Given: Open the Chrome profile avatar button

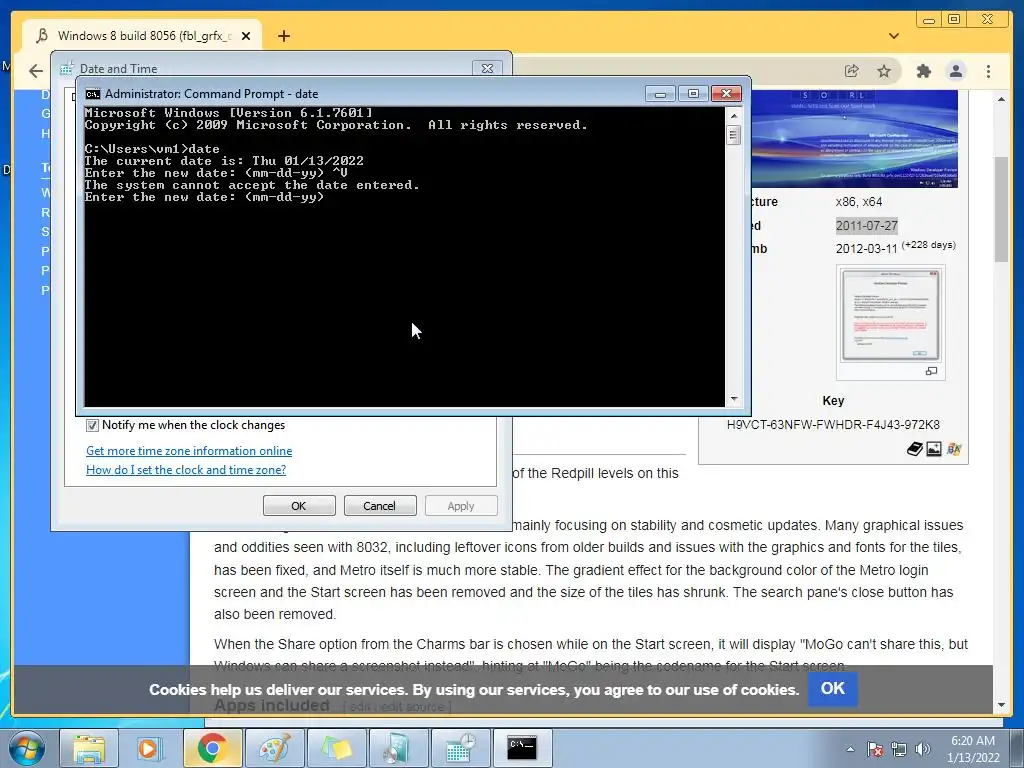Looking at the screenshot, I should point(955,71).
